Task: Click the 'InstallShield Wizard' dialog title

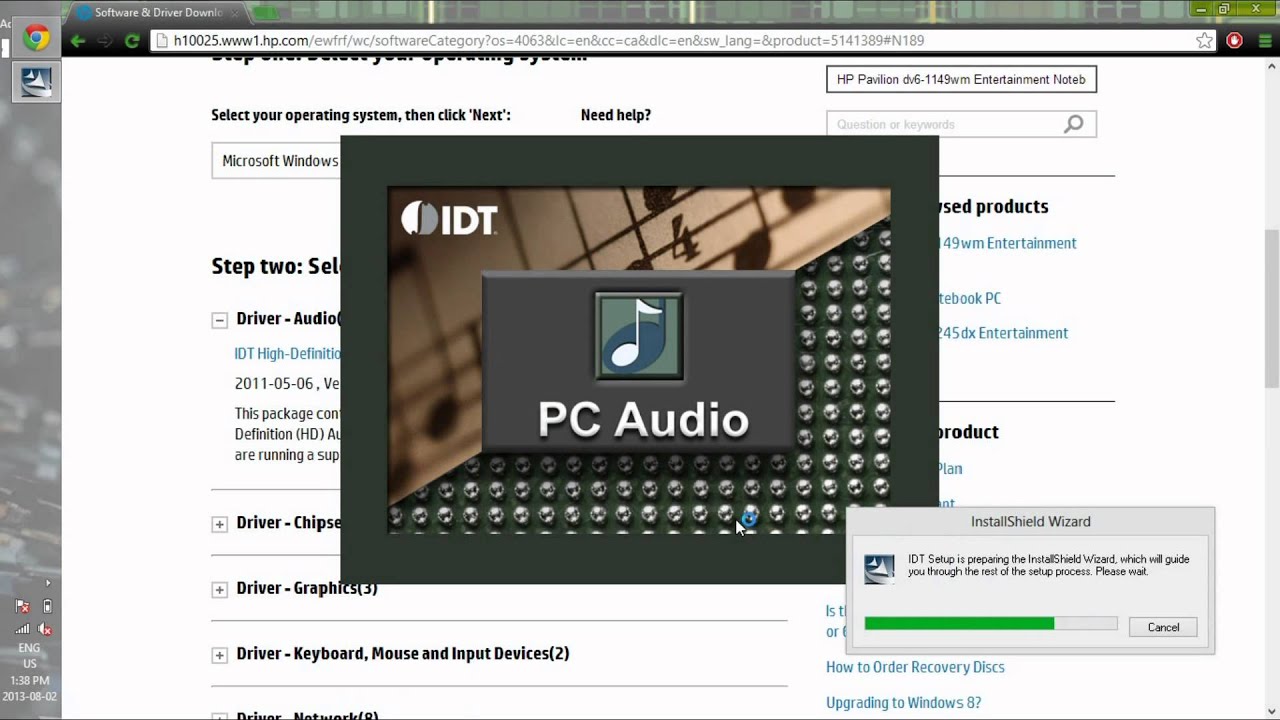Action: tap(1030, 522)
